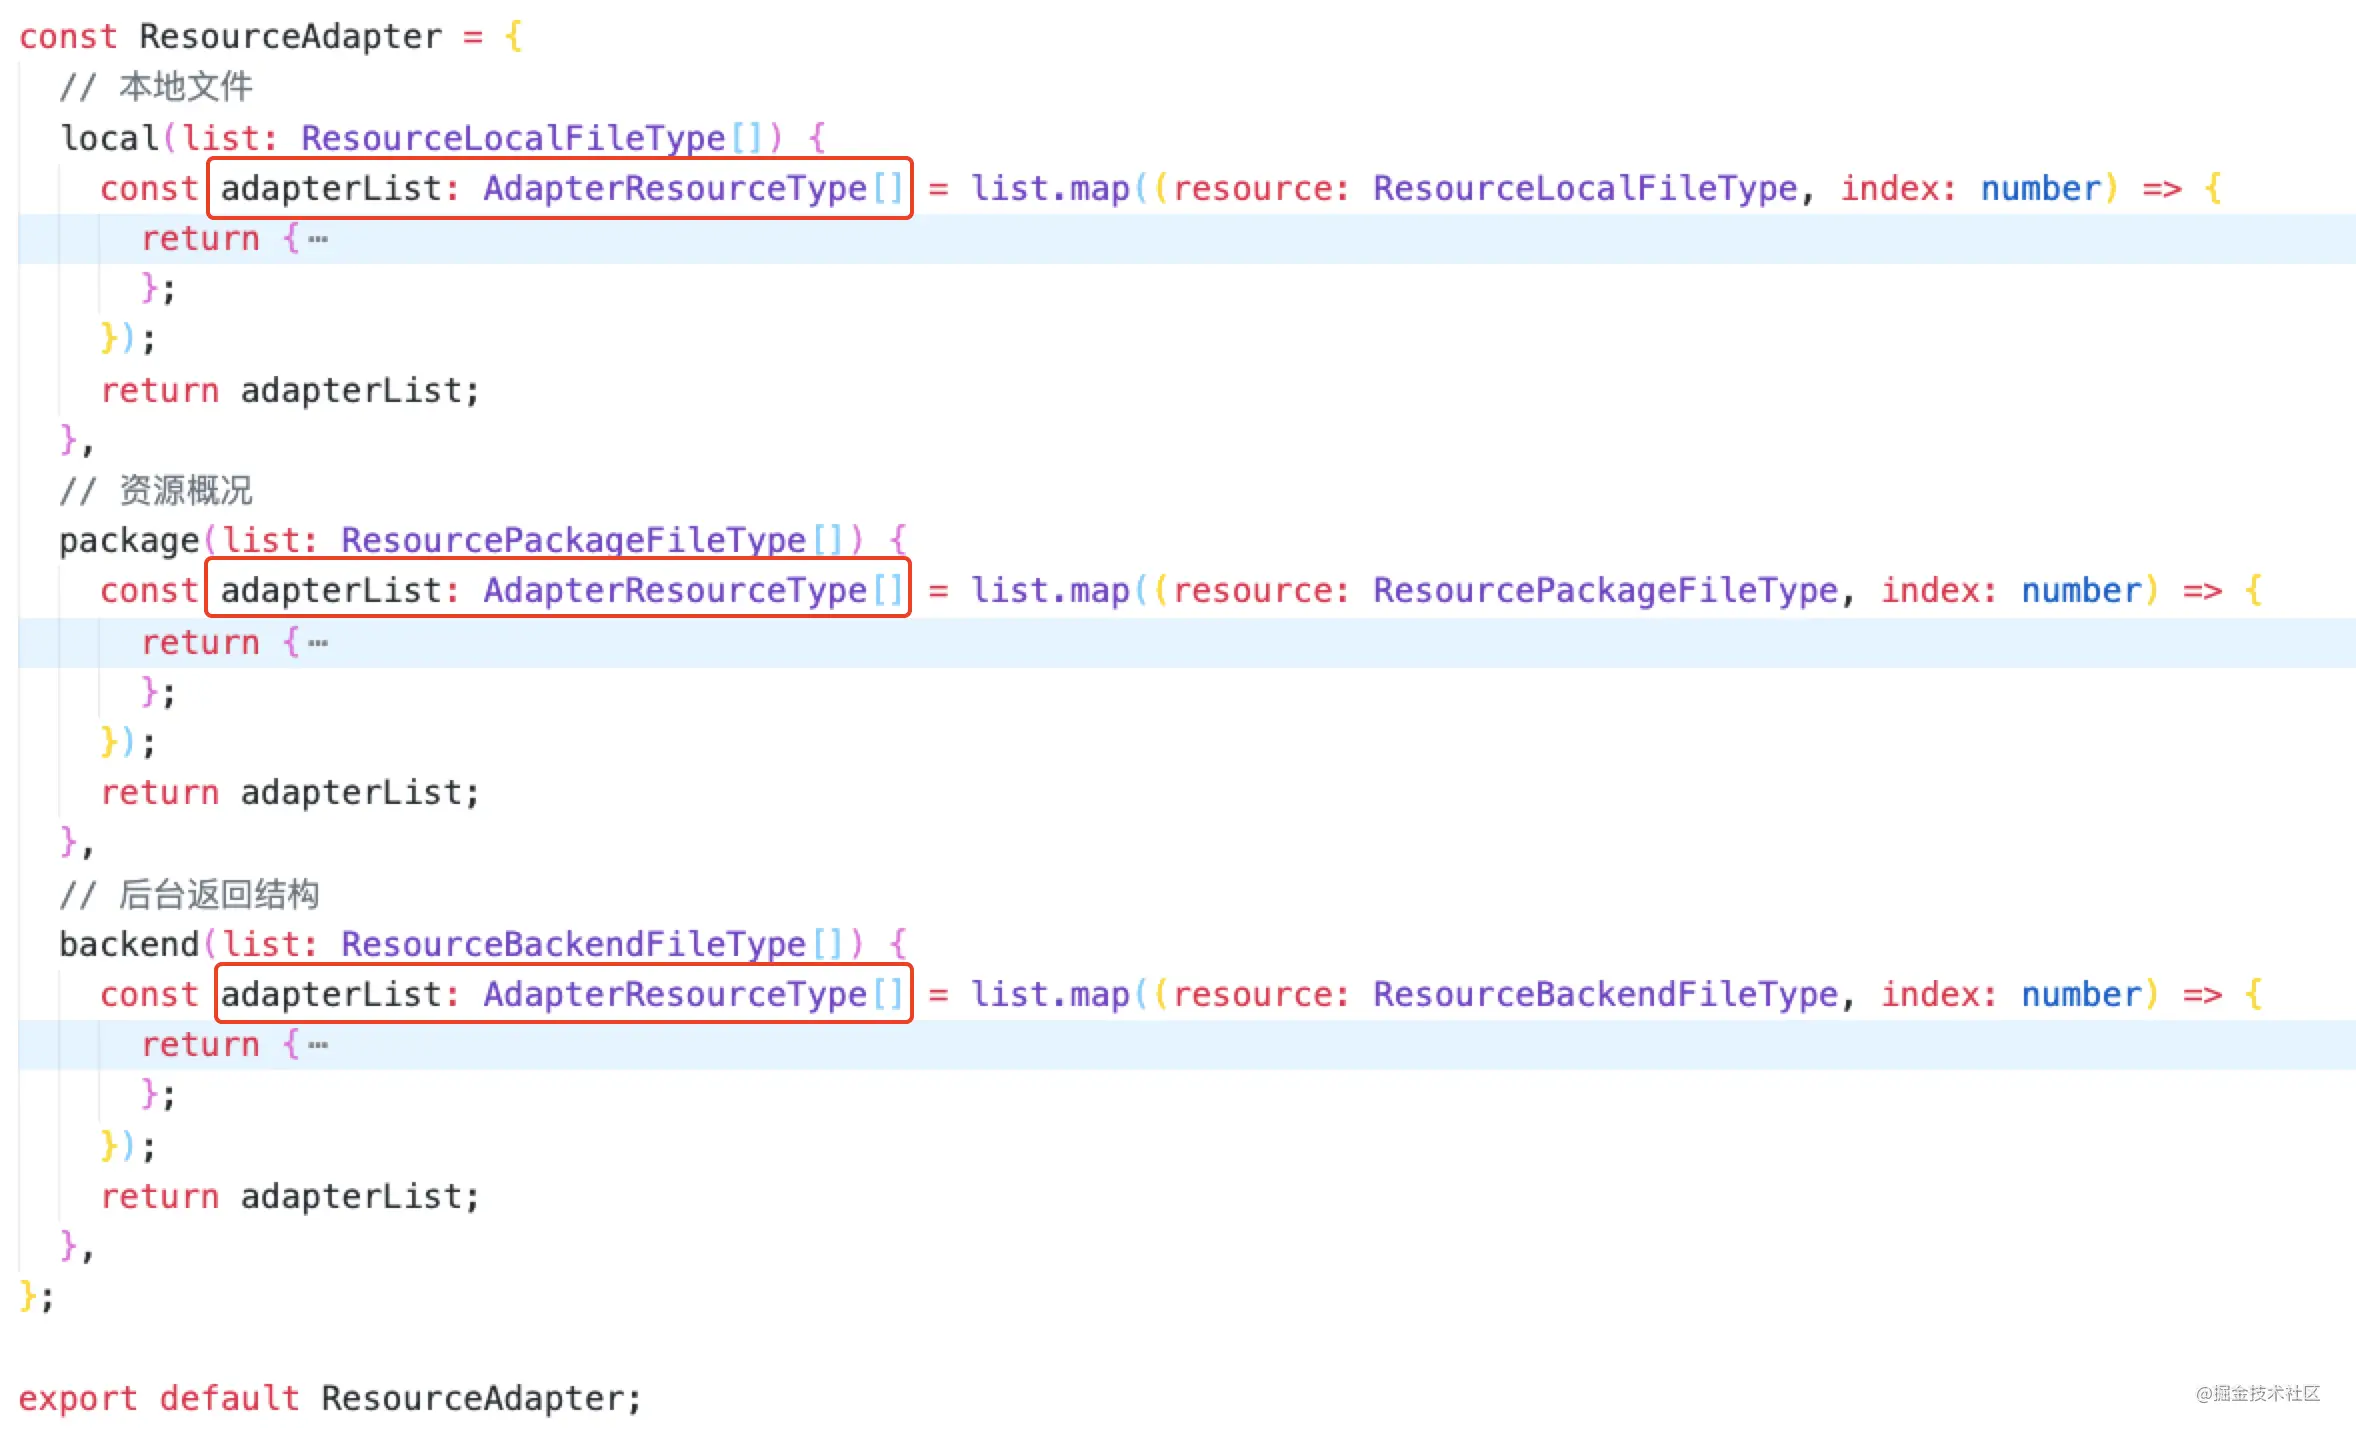This screenshot has width=2356, height=1438.
Task: Click ResourceBackendFileType in backend parameter list
Action: 572,944
